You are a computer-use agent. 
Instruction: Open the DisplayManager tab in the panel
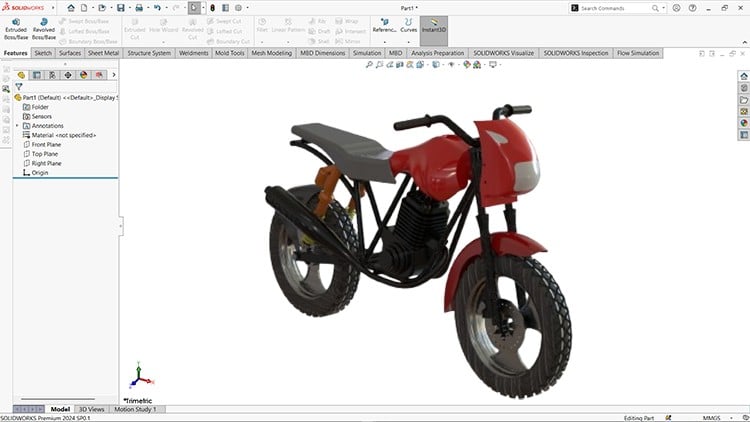[x=84, y=74]
